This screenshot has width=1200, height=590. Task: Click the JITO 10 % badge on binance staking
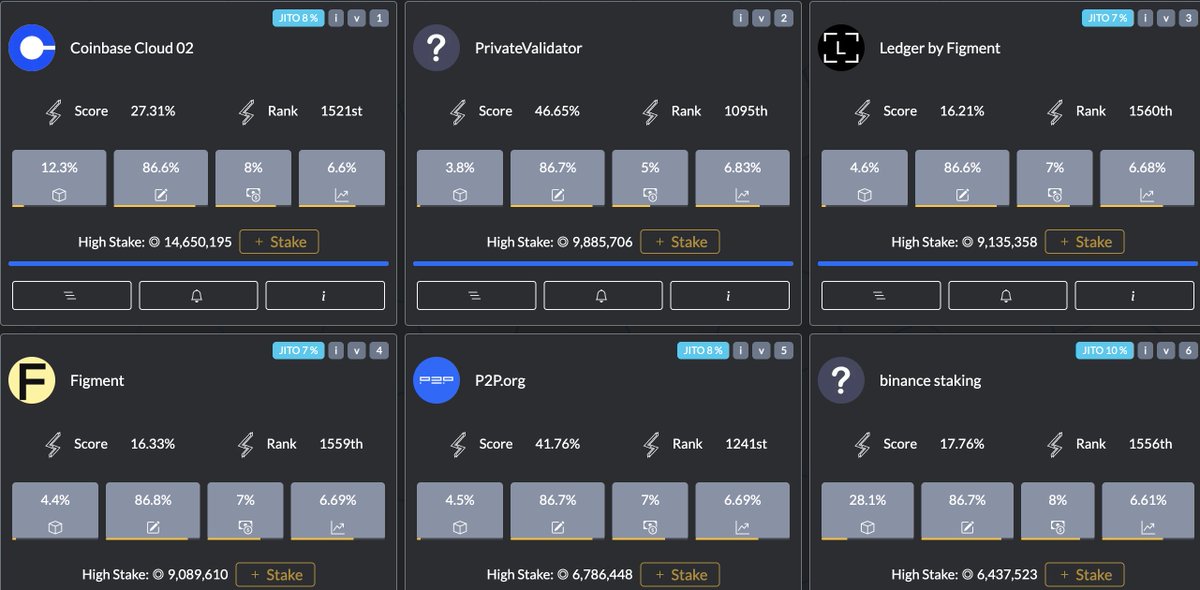[x=1104, y=350]
